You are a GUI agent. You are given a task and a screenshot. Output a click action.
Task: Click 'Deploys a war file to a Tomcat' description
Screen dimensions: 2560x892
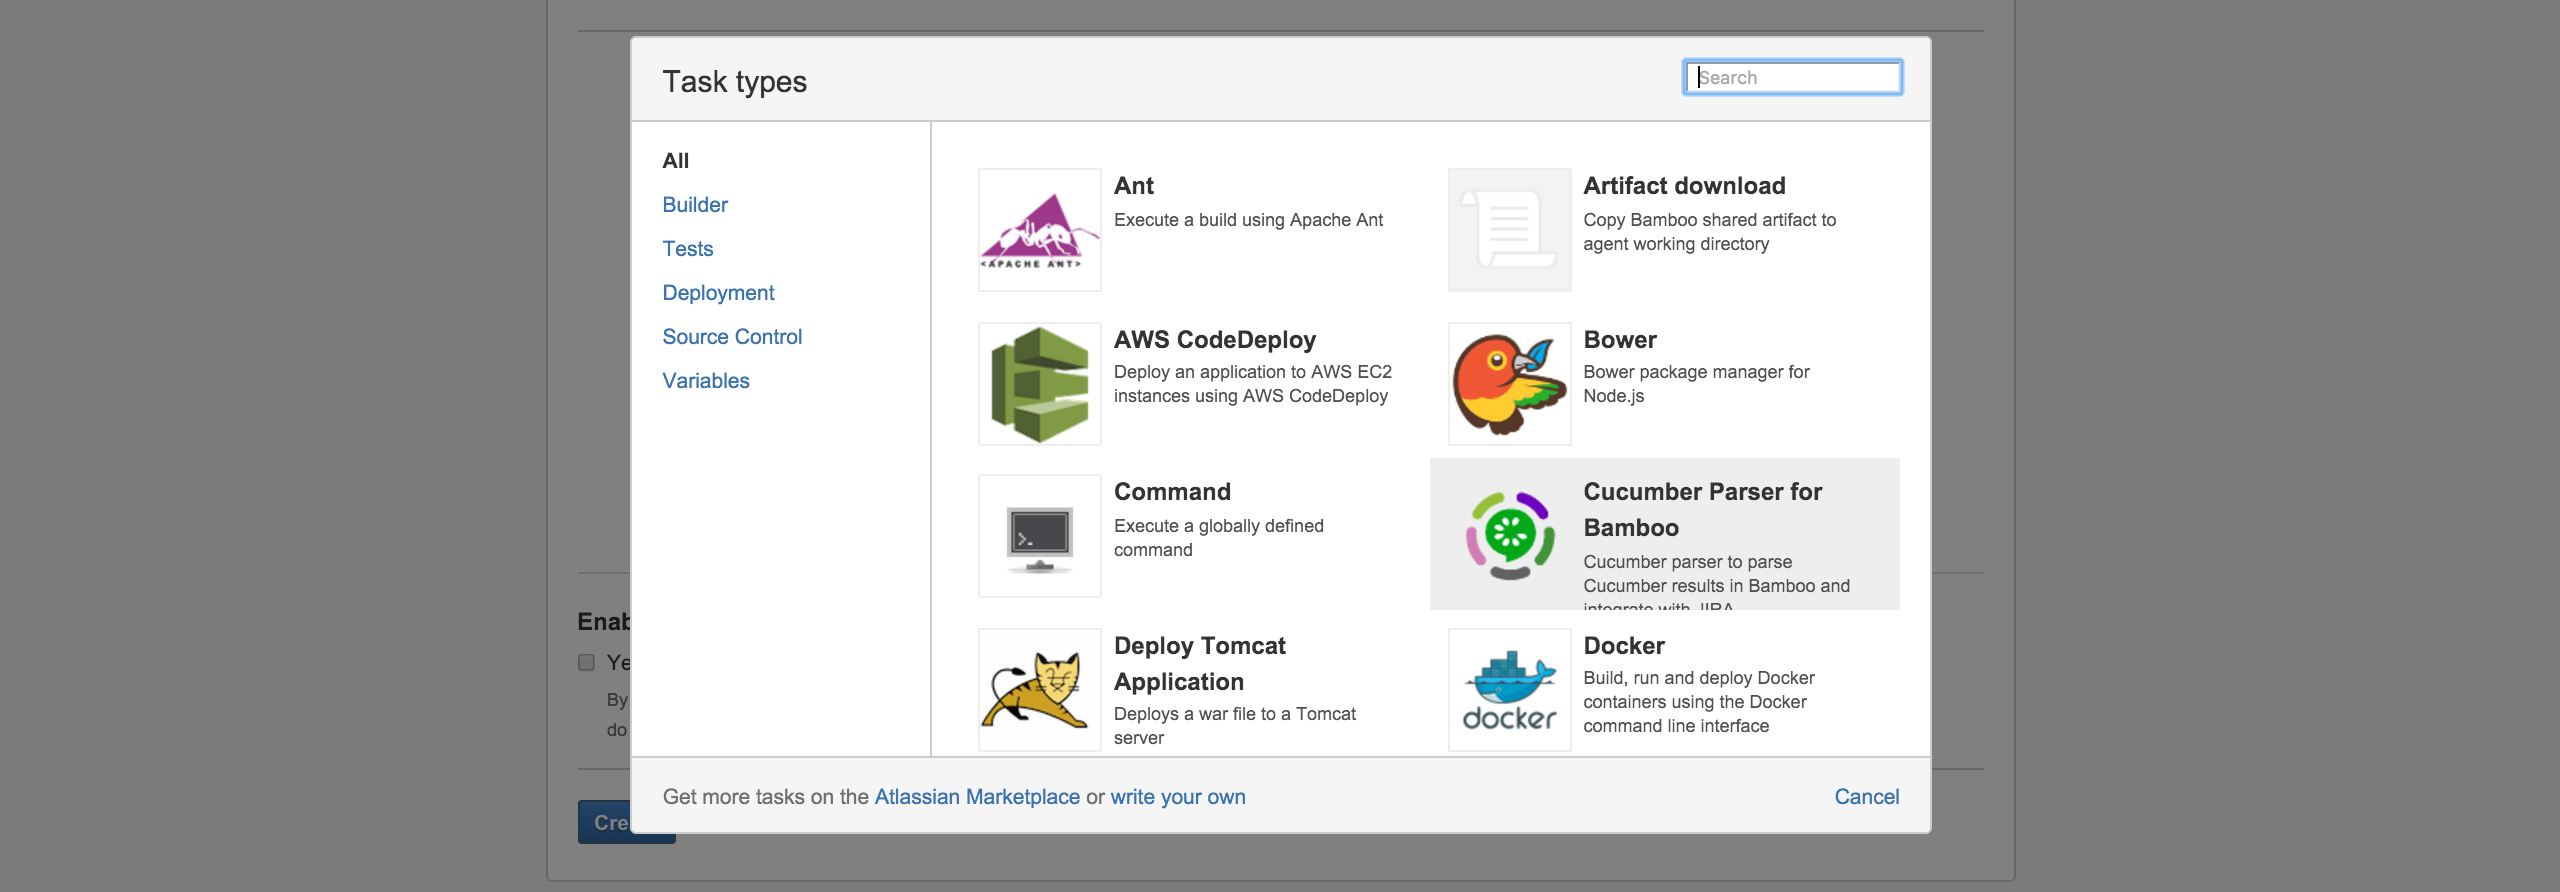pos(1235,726)
